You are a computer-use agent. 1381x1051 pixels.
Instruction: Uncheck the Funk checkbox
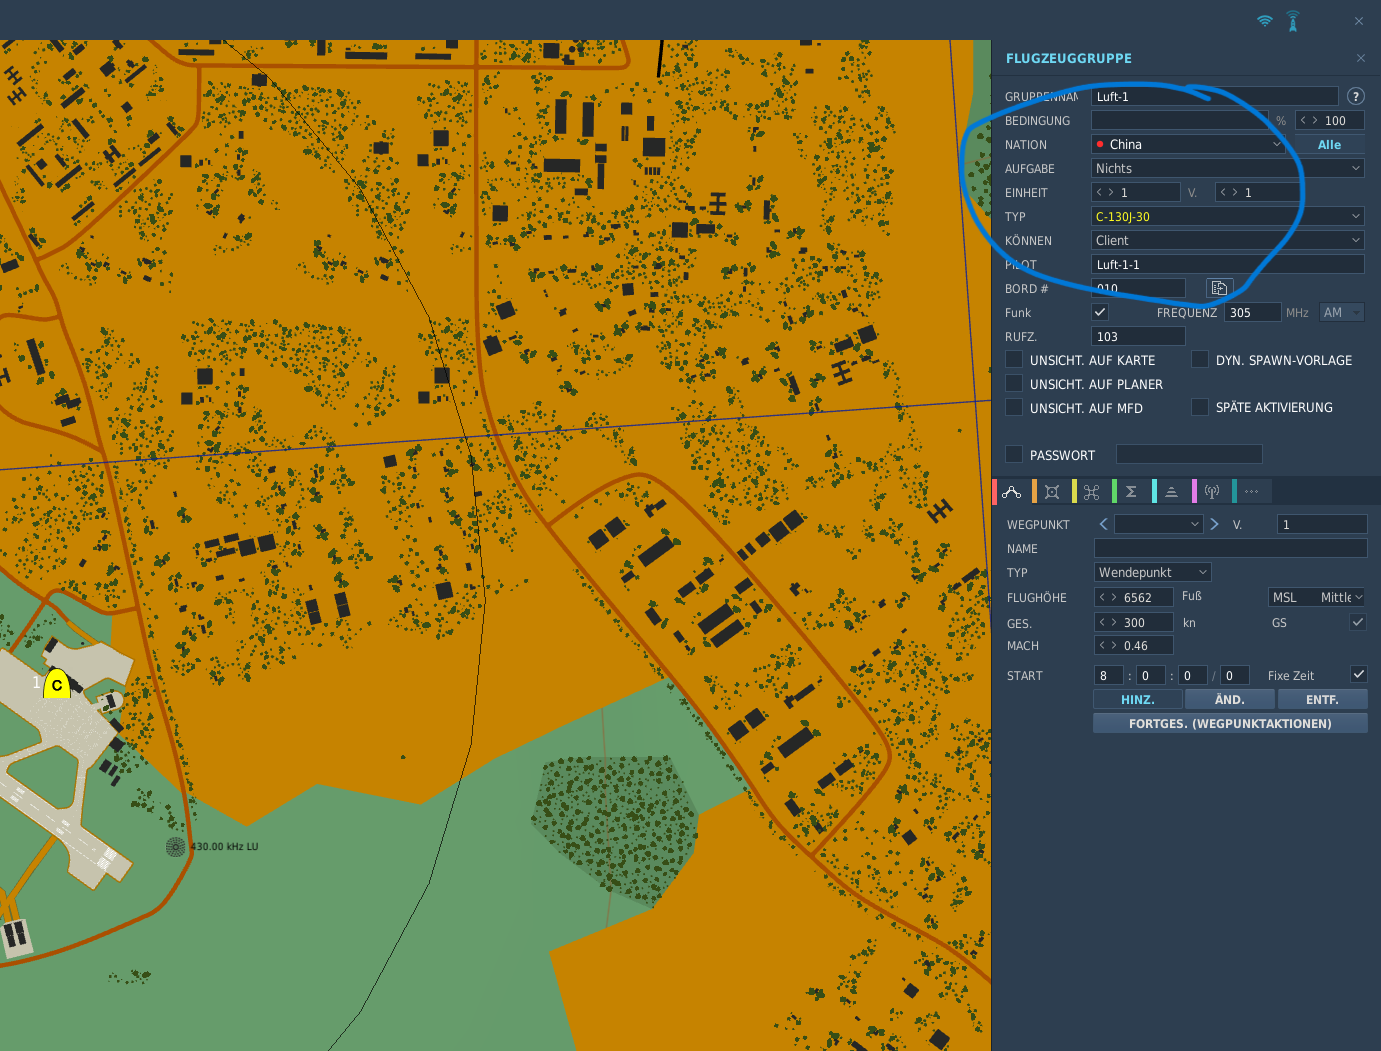point(1100,312)
